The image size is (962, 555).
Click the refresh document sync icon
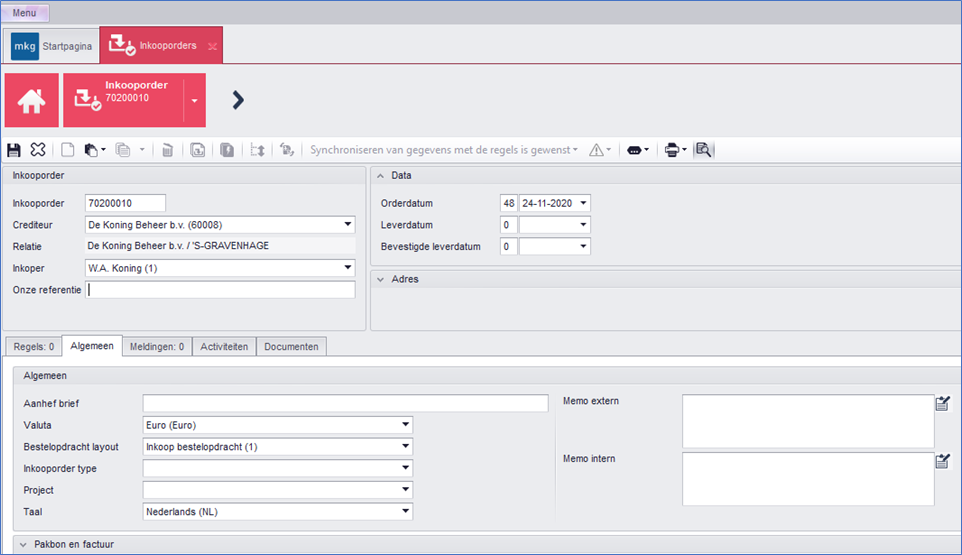tap(287, 150)
